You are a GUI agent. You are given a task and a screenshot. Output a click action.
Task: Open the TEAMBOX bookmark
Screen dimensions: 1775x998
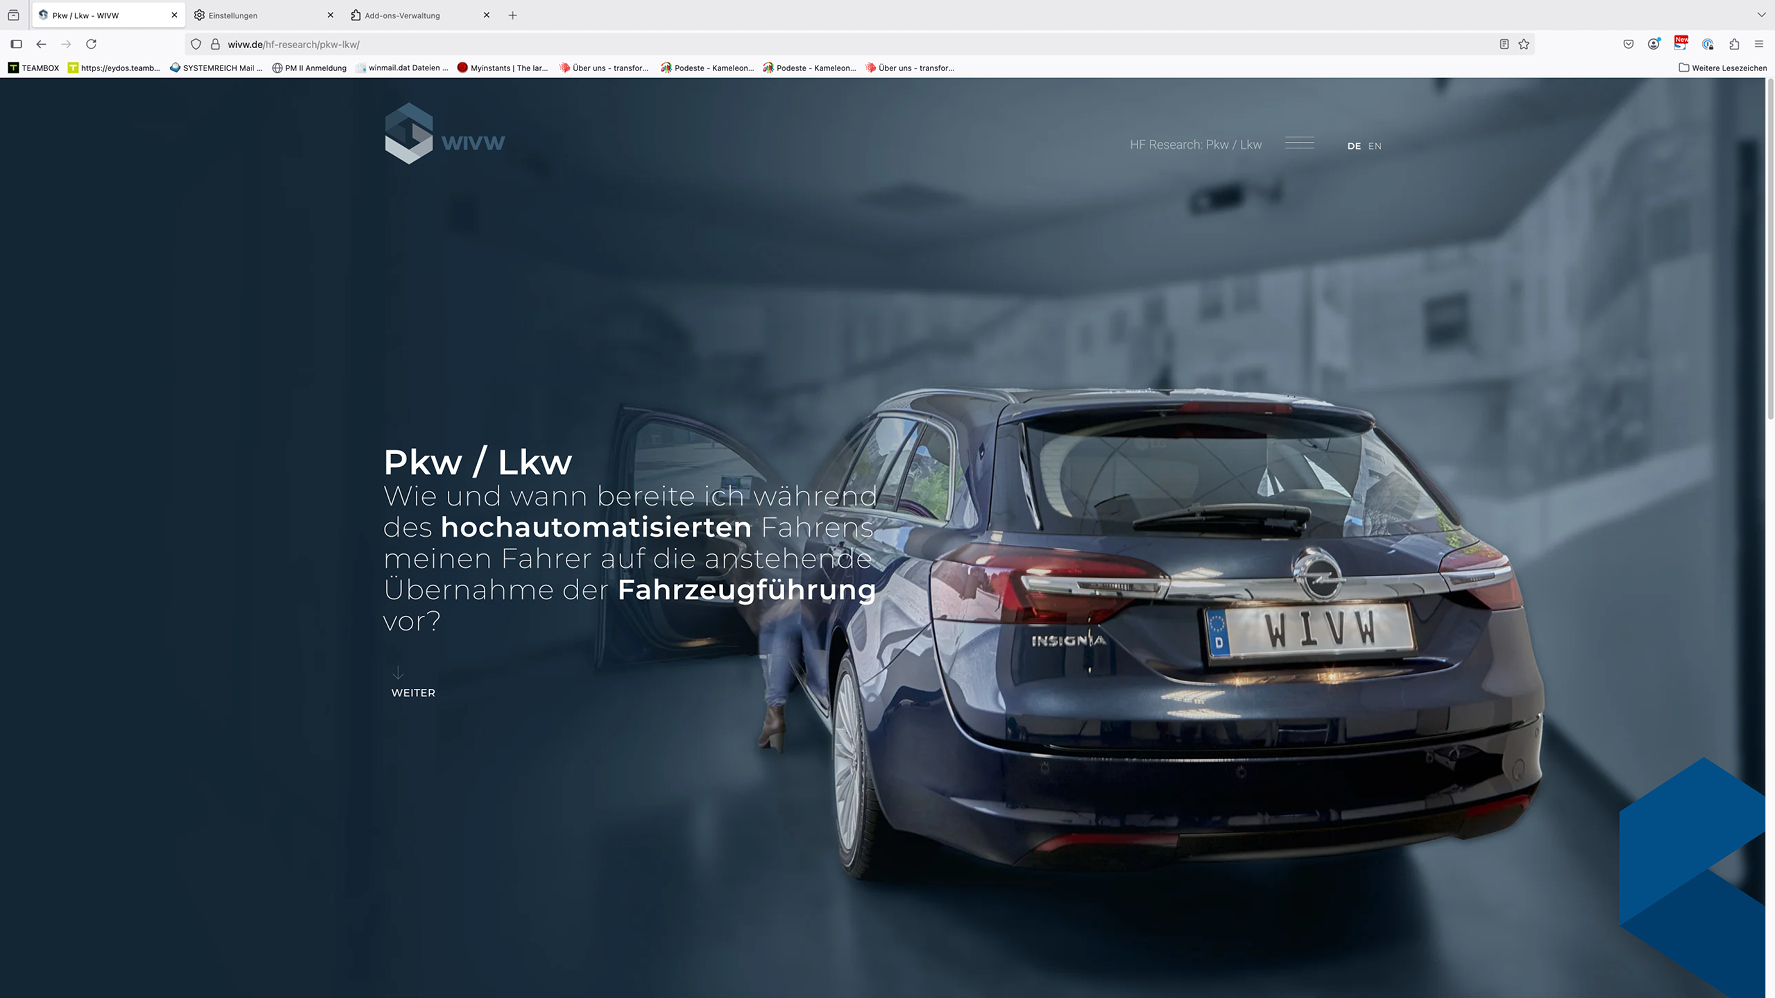point(34,68)
